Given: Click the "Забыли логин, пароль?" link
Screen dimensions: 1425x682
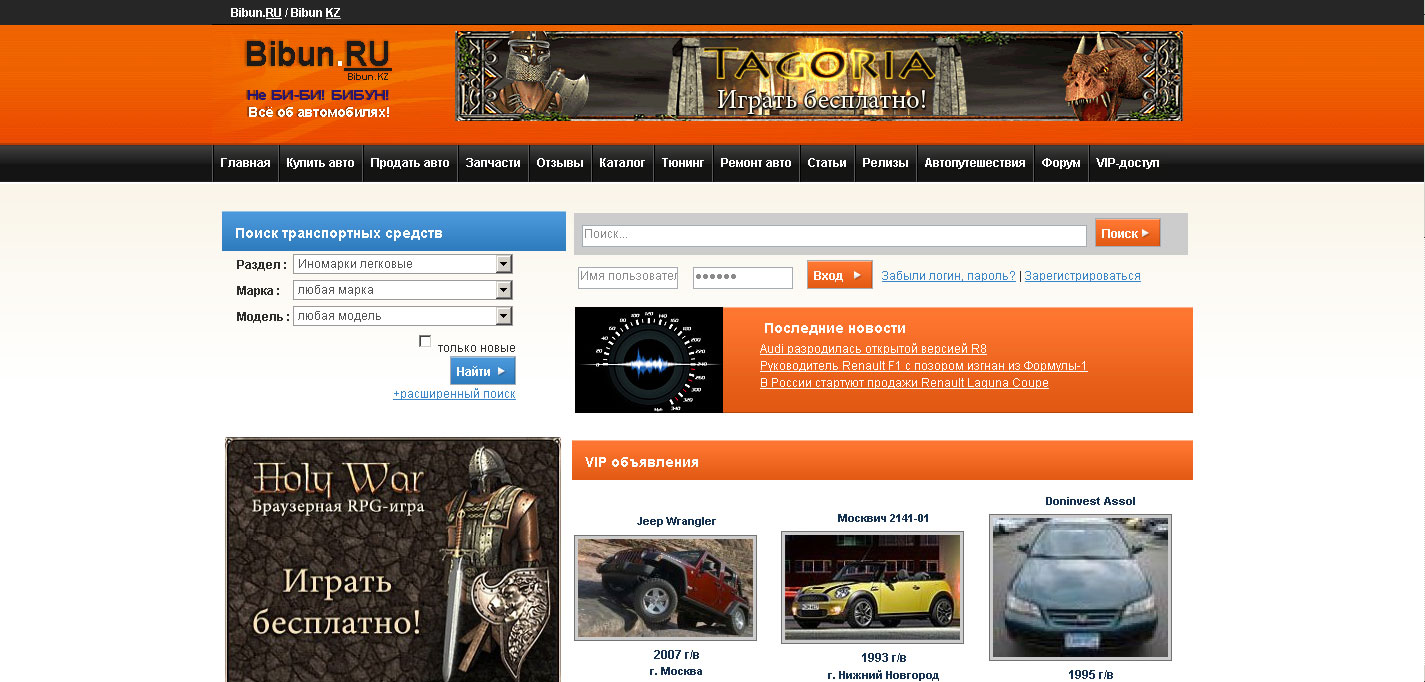Looking at the screenshot, I should pyautogui.click(x=948, y=274).
